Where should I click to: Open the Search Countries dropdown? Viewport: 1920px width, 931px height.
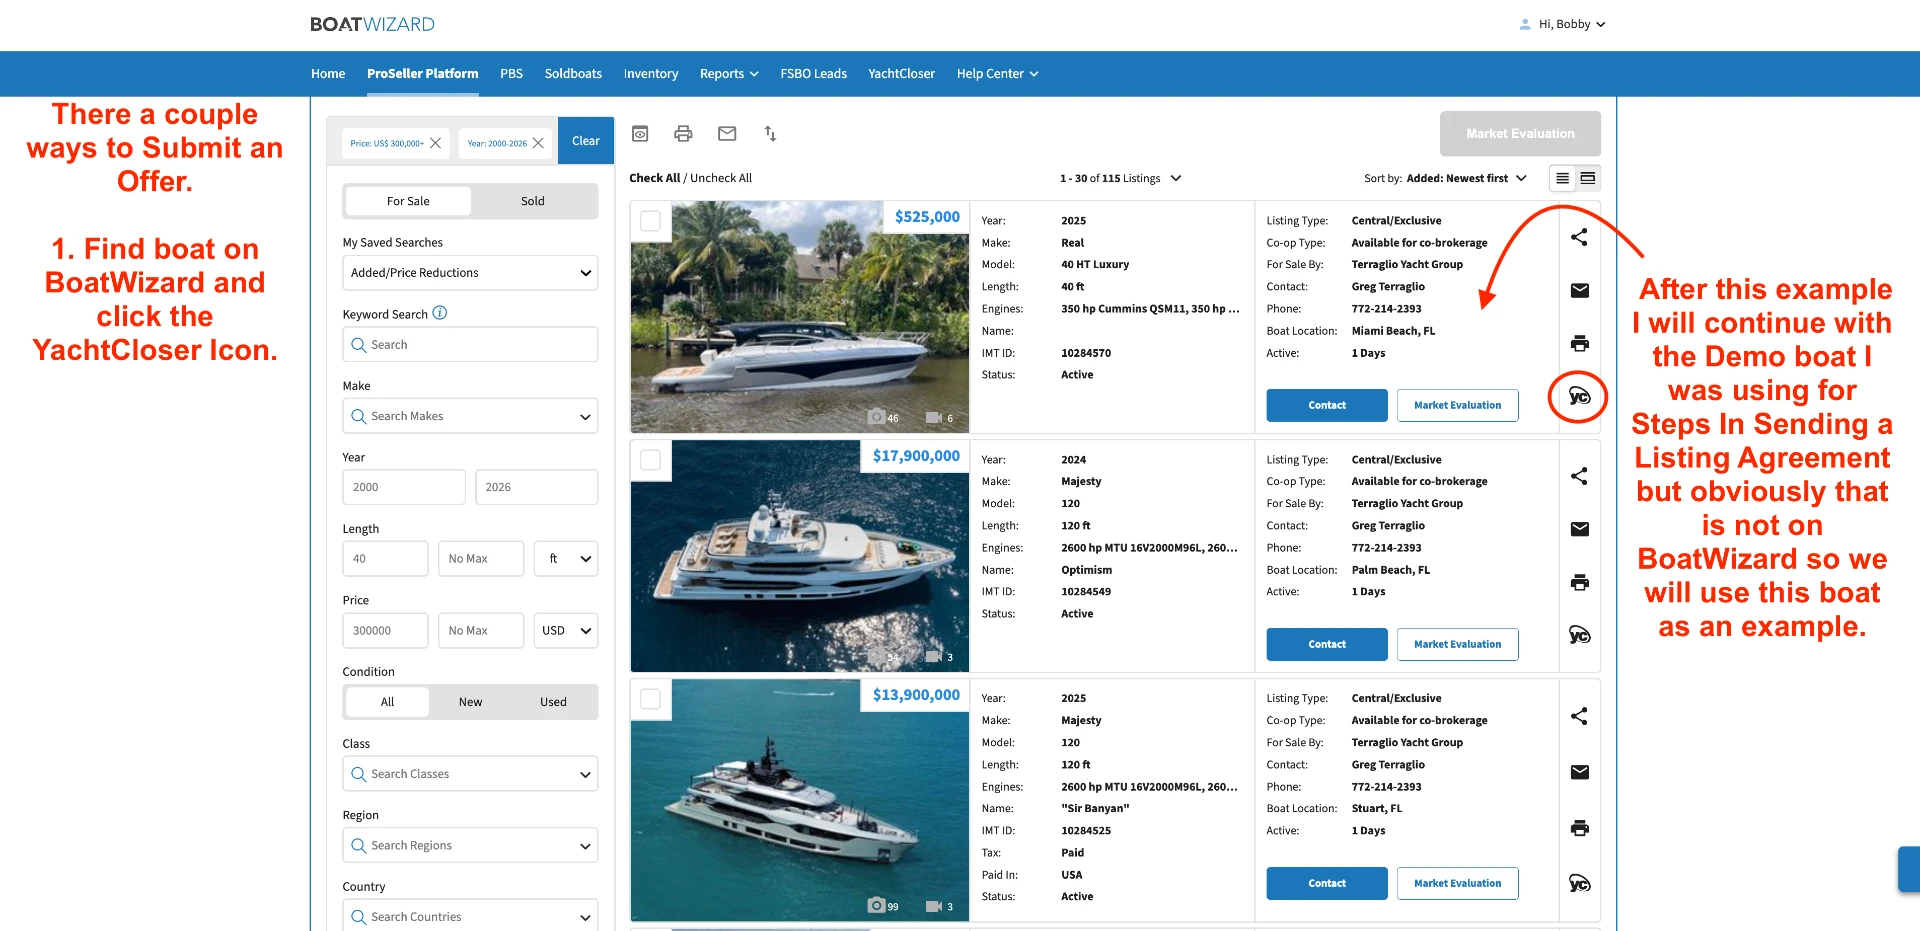pyautogui.click(x=470, y=915)
